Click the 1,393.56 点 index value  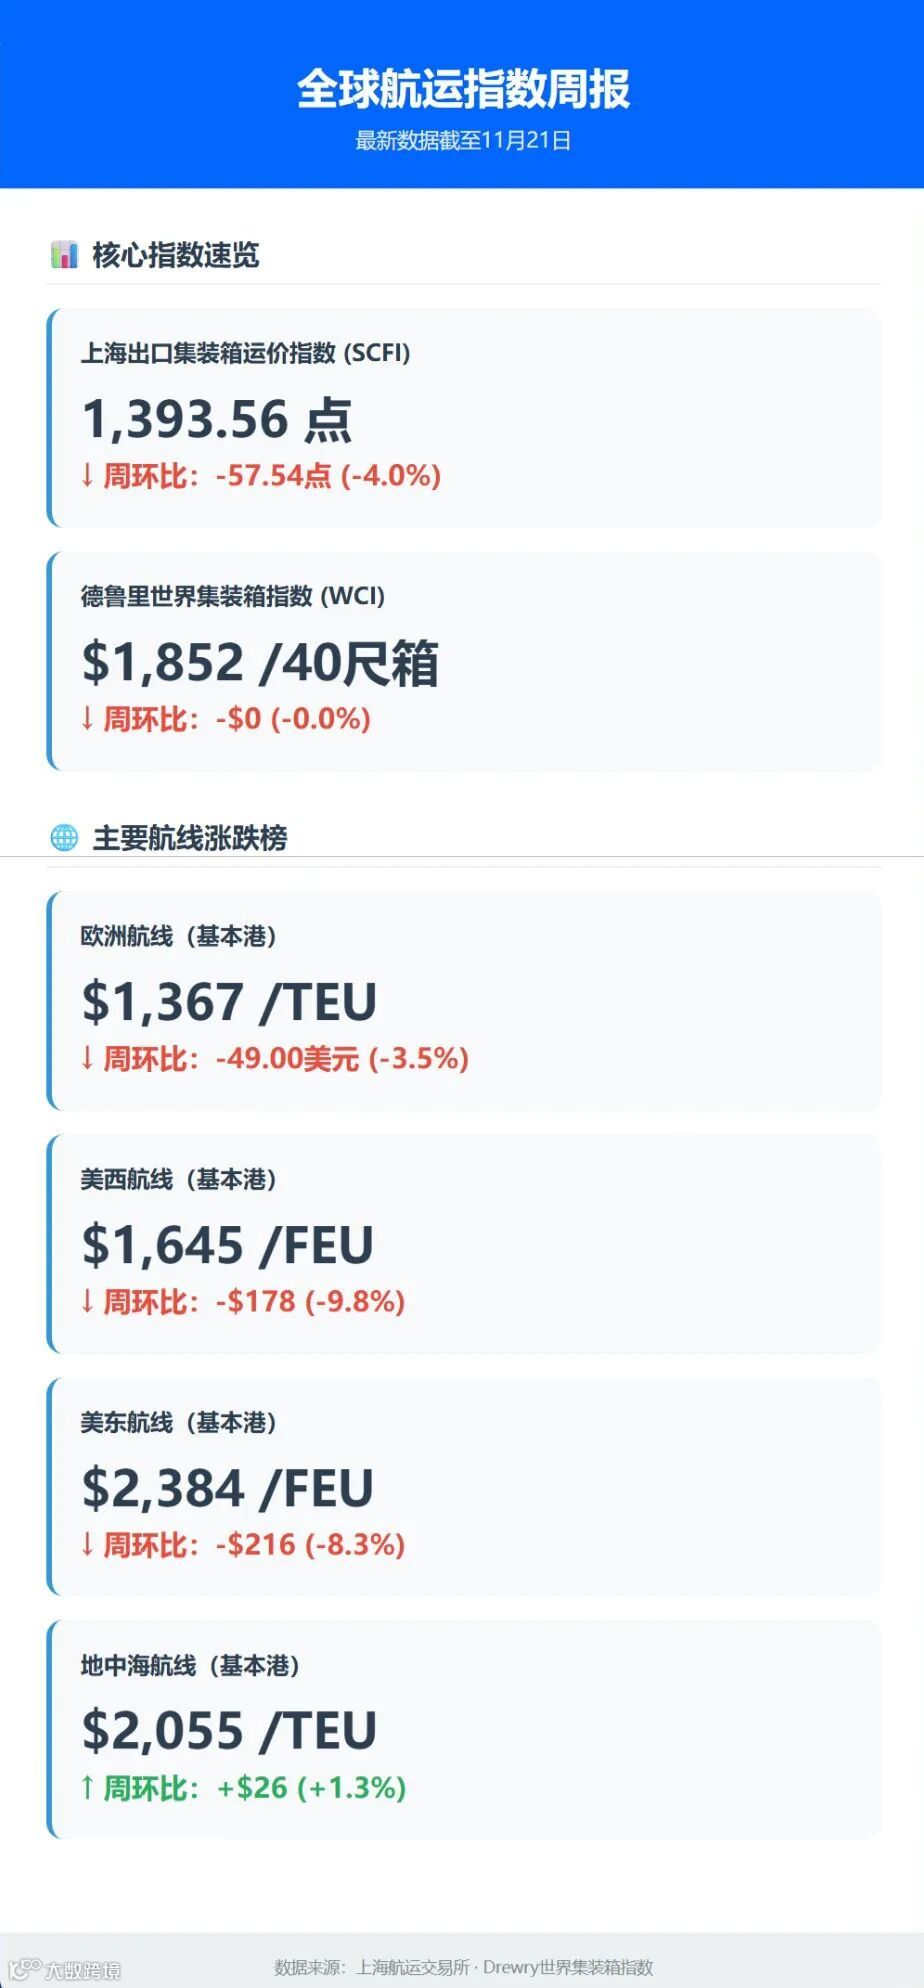[x=217, y=419]
